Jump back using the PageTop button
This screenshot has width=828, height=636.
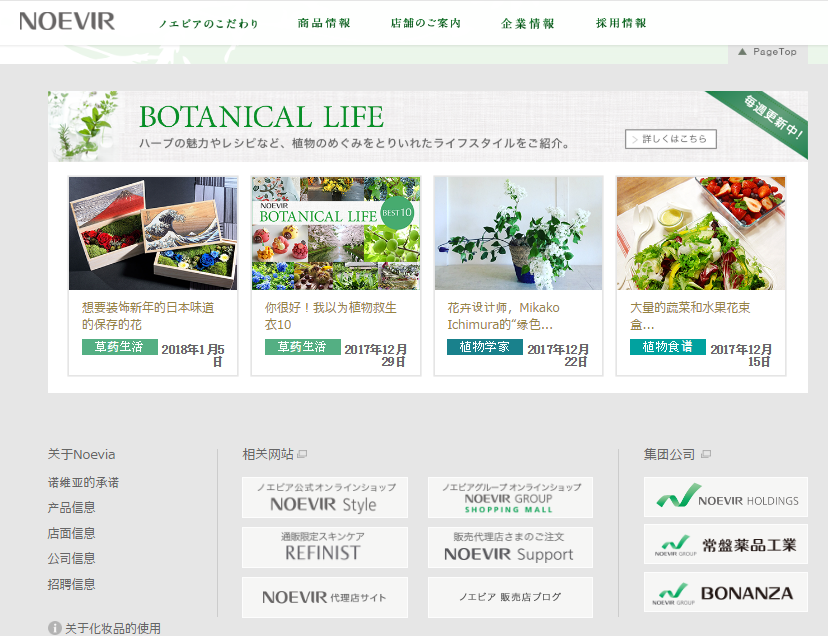tap(767, 52)
